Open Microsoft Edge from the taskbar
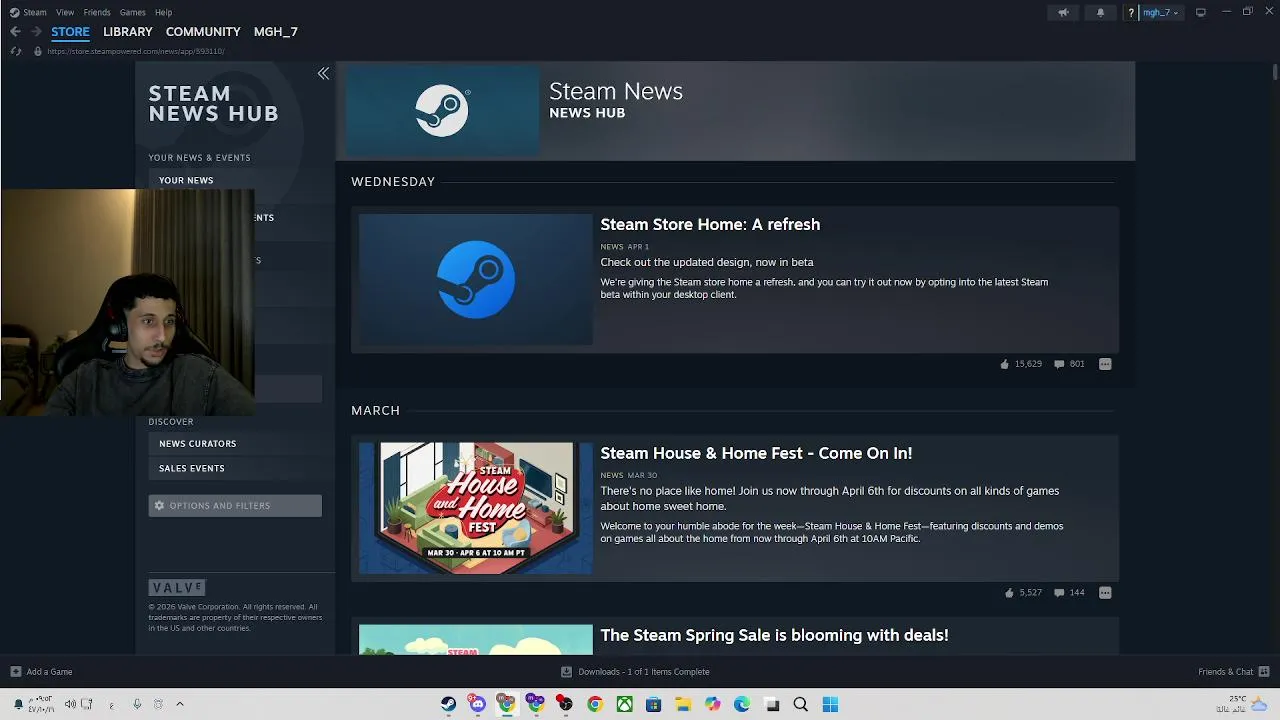 pos(742,705)
